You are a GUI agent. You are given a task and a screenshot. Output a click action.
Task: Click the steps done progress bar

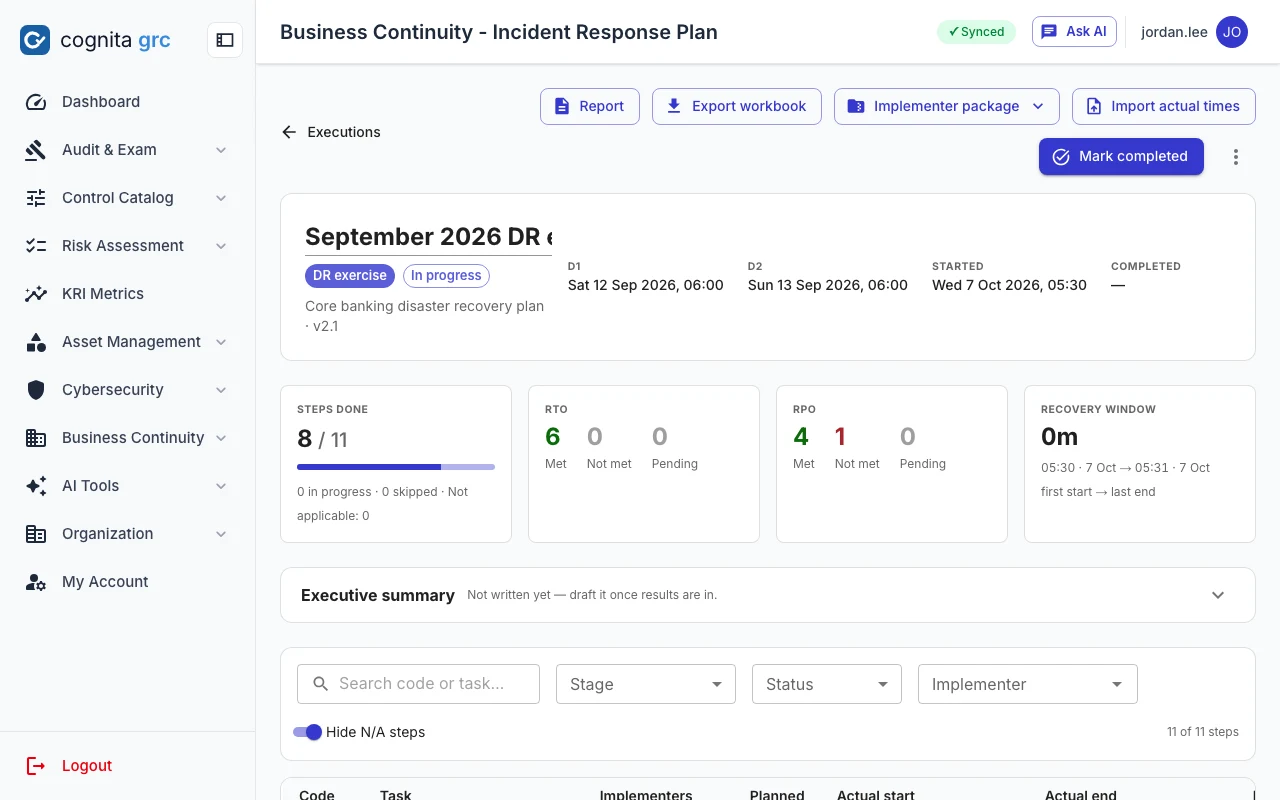tap(396, 467)
